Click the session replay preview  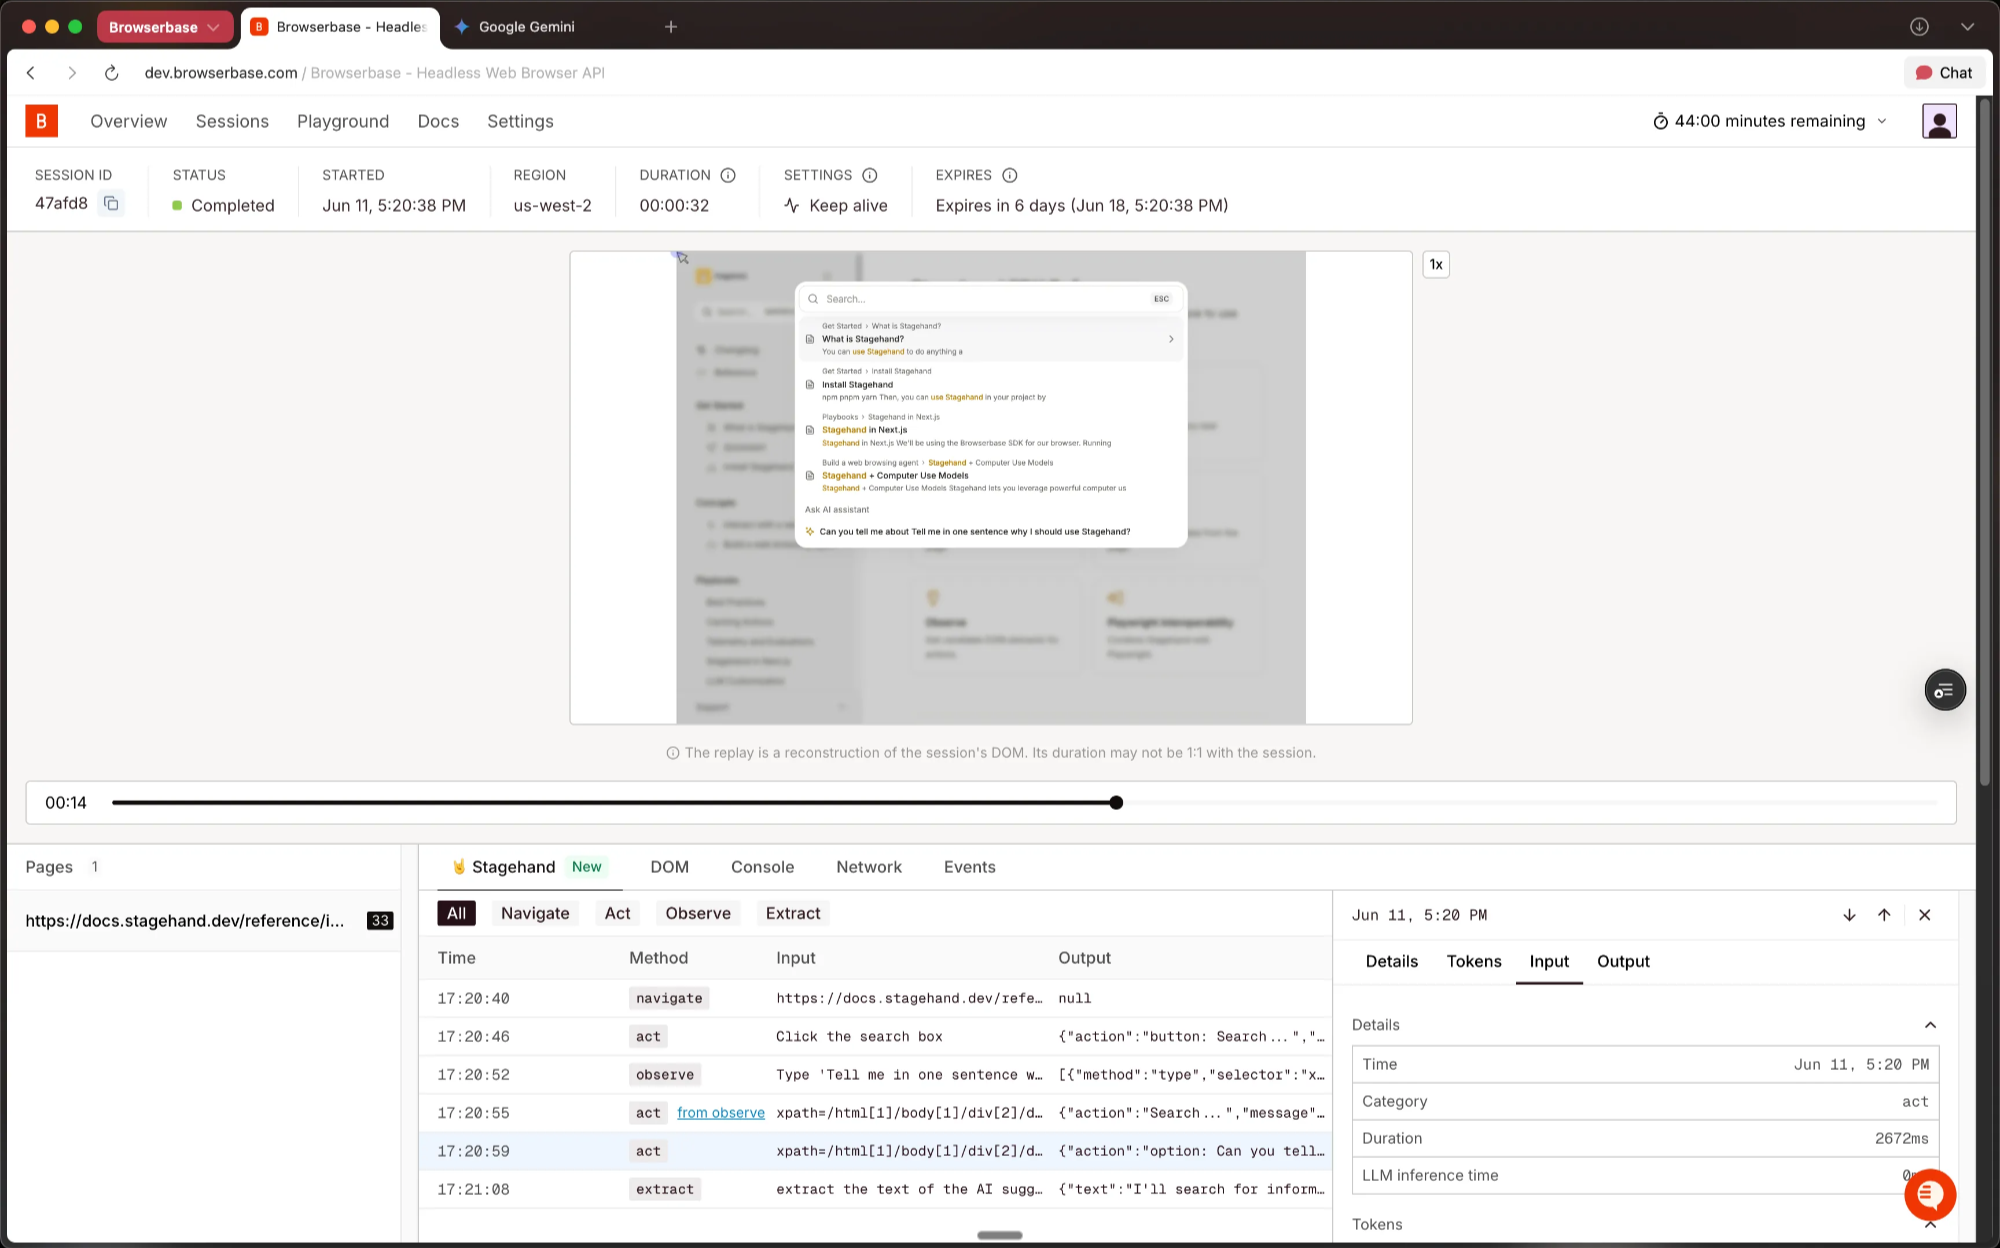click(991, 488)
